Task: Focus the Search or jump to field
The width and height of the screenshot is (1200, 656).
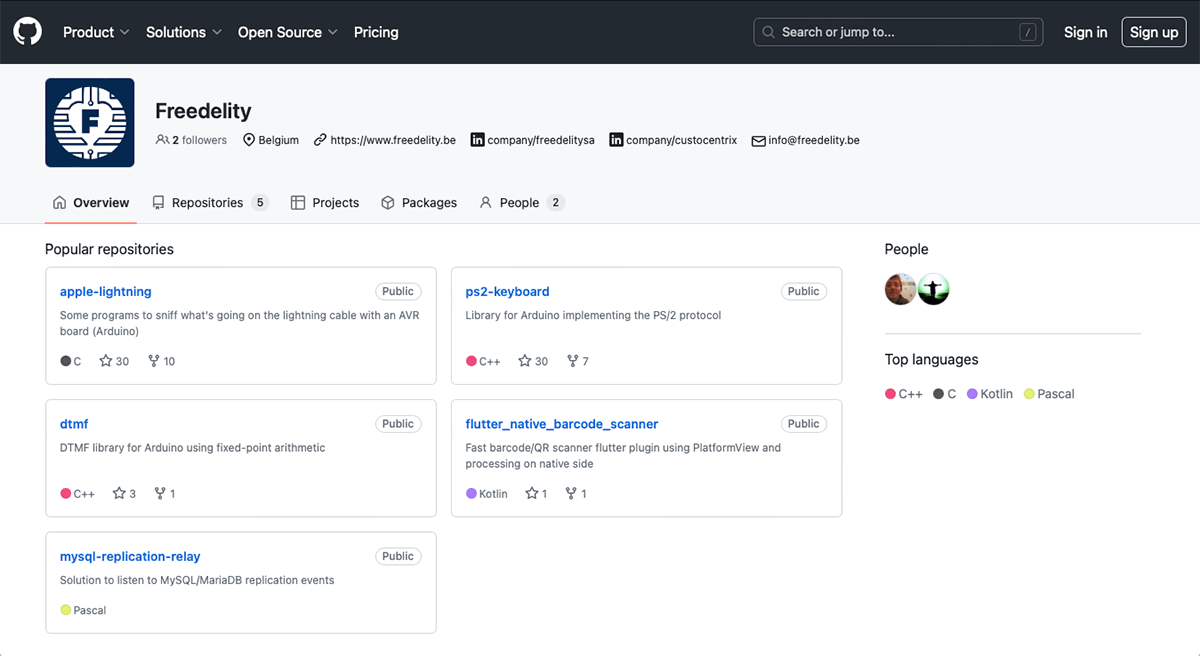Action: pyautogui.click(x=898, y=32)
